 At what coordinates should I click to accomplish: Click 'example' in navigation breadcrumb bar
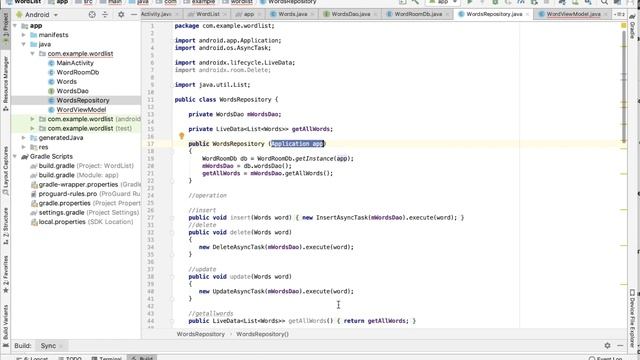pos(203,2)
